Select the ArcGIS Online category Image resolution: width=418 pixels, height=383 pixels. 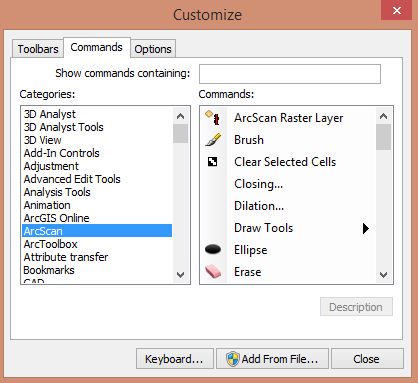click(x=97, y=218)
